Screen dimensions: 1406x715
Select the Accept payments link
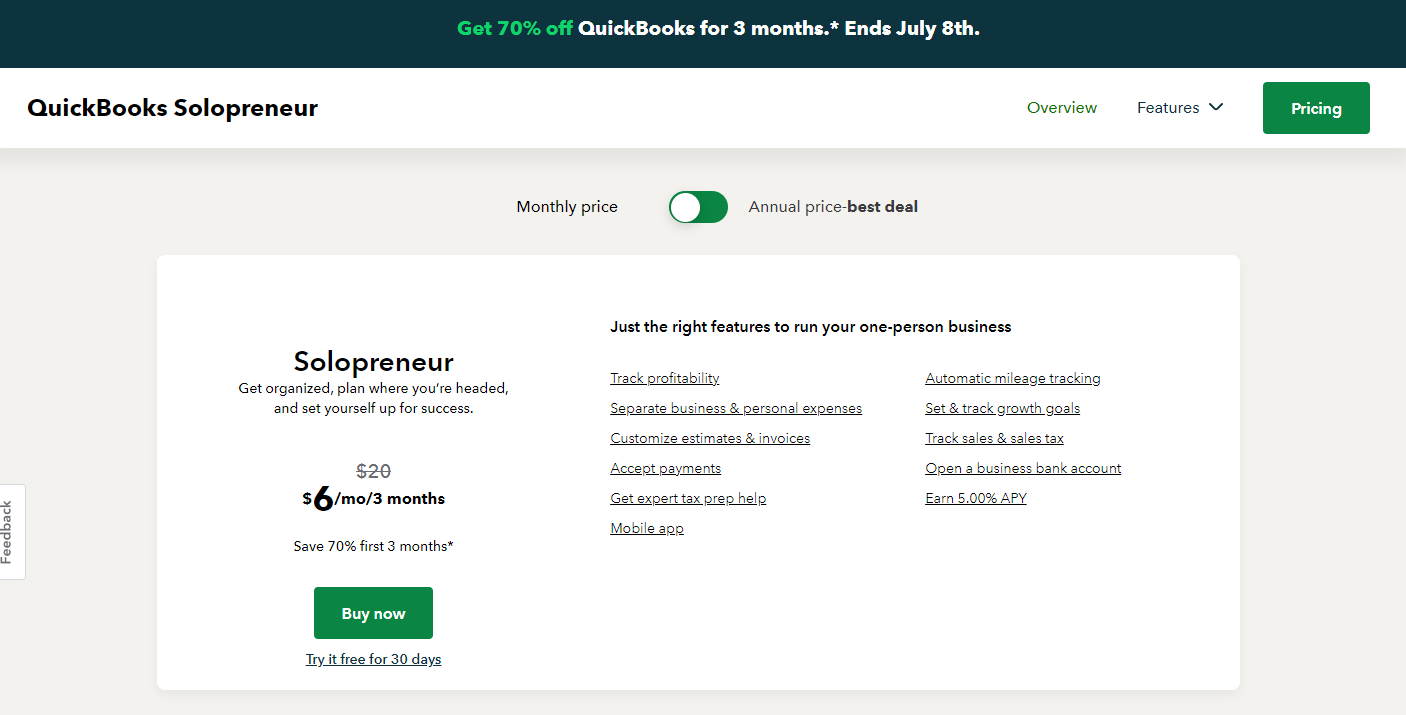[x=665, y=468]
